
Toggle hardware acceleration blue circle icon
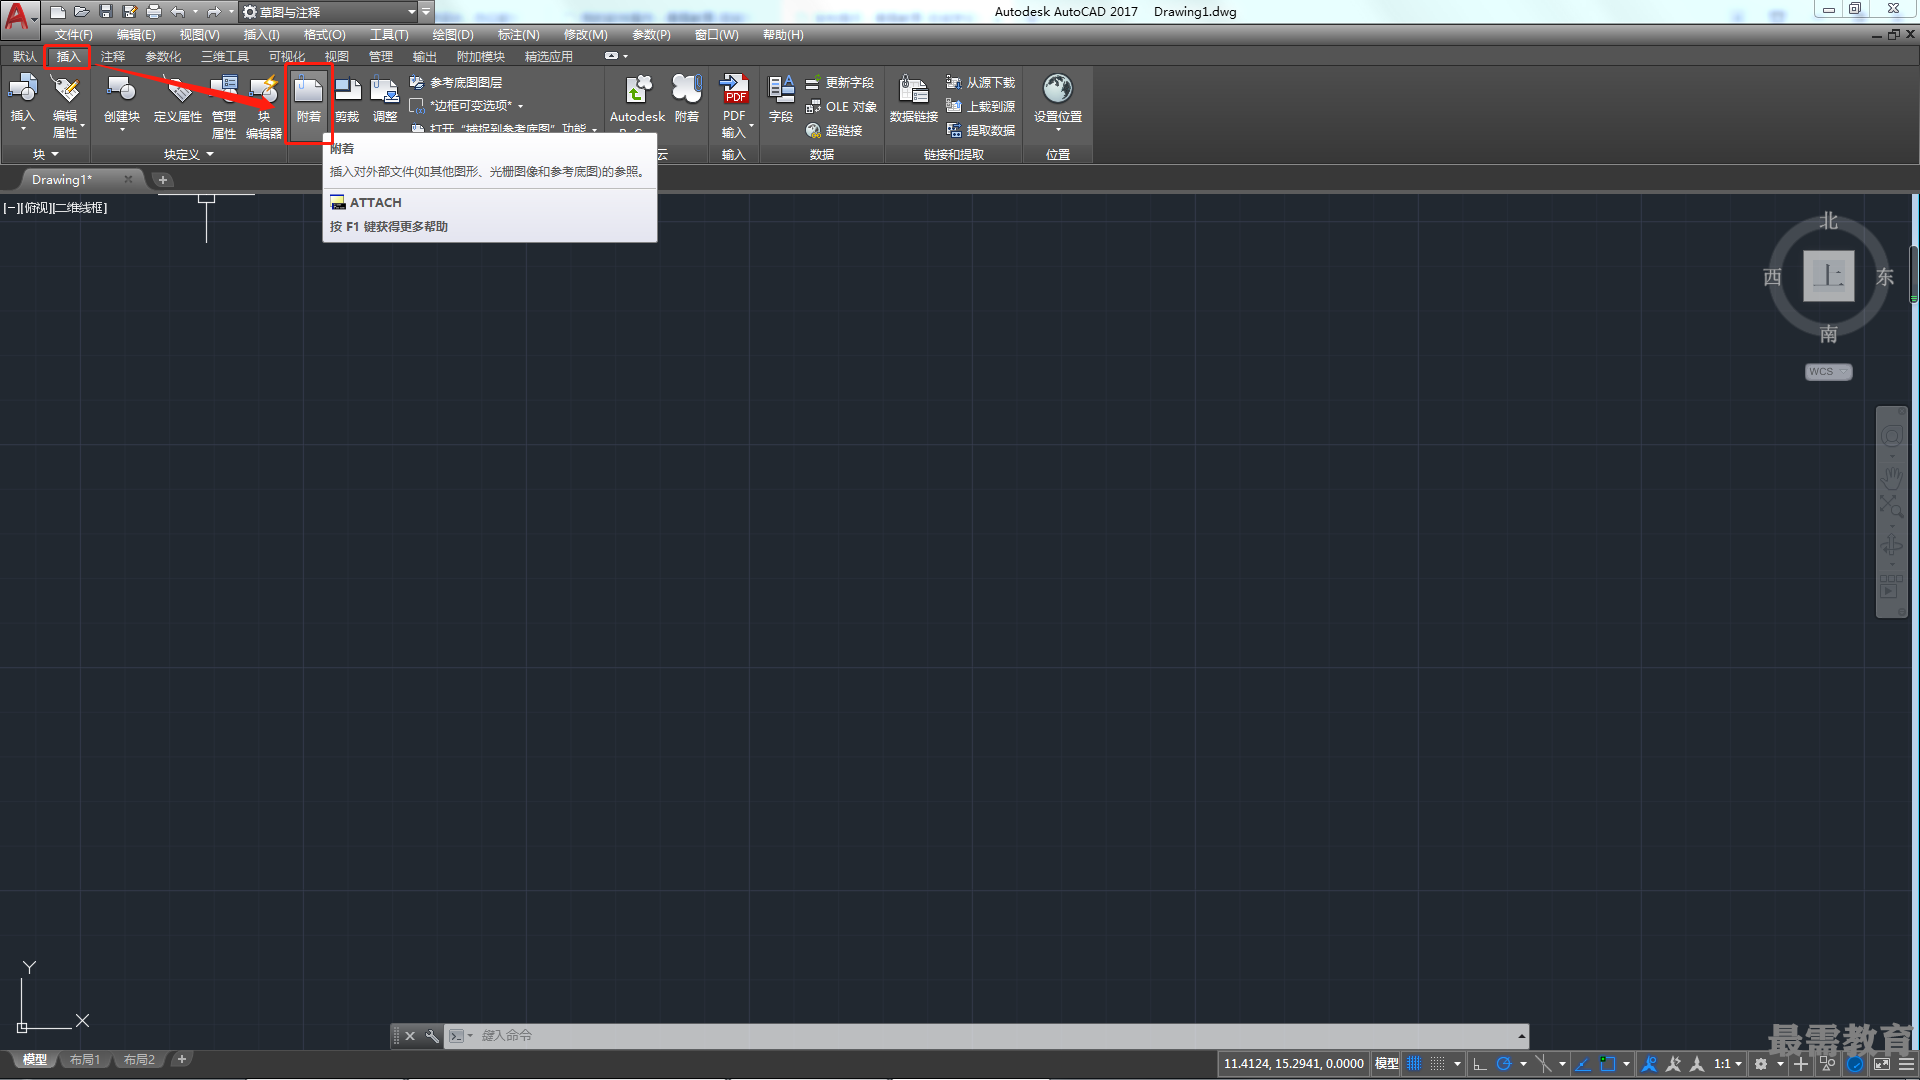click(1856, 1064)
